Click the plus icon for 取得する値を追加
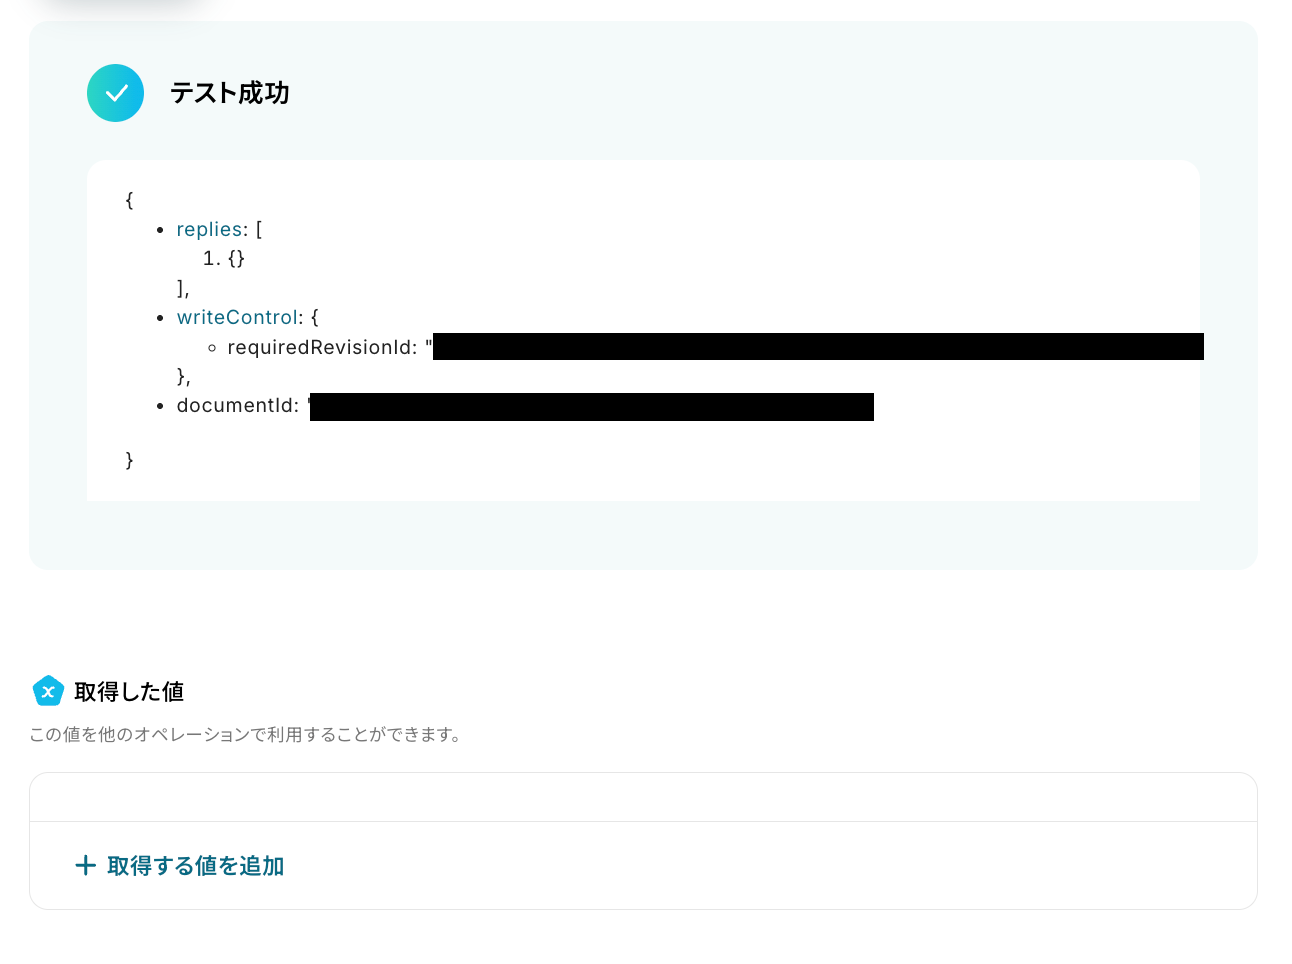Screen dimensions: 1292x964 point(86,865)
